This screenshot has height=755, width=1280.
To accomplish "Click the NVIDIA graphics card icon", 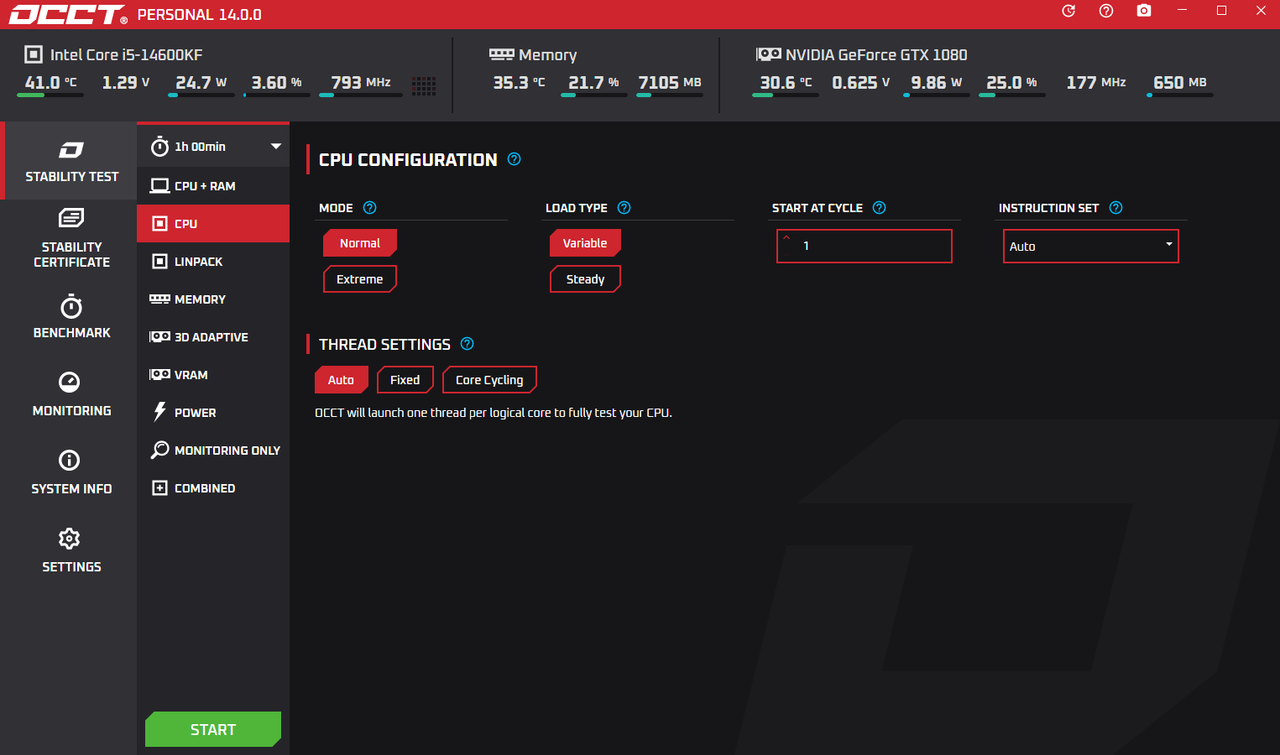I will click(x=768, y=54).
